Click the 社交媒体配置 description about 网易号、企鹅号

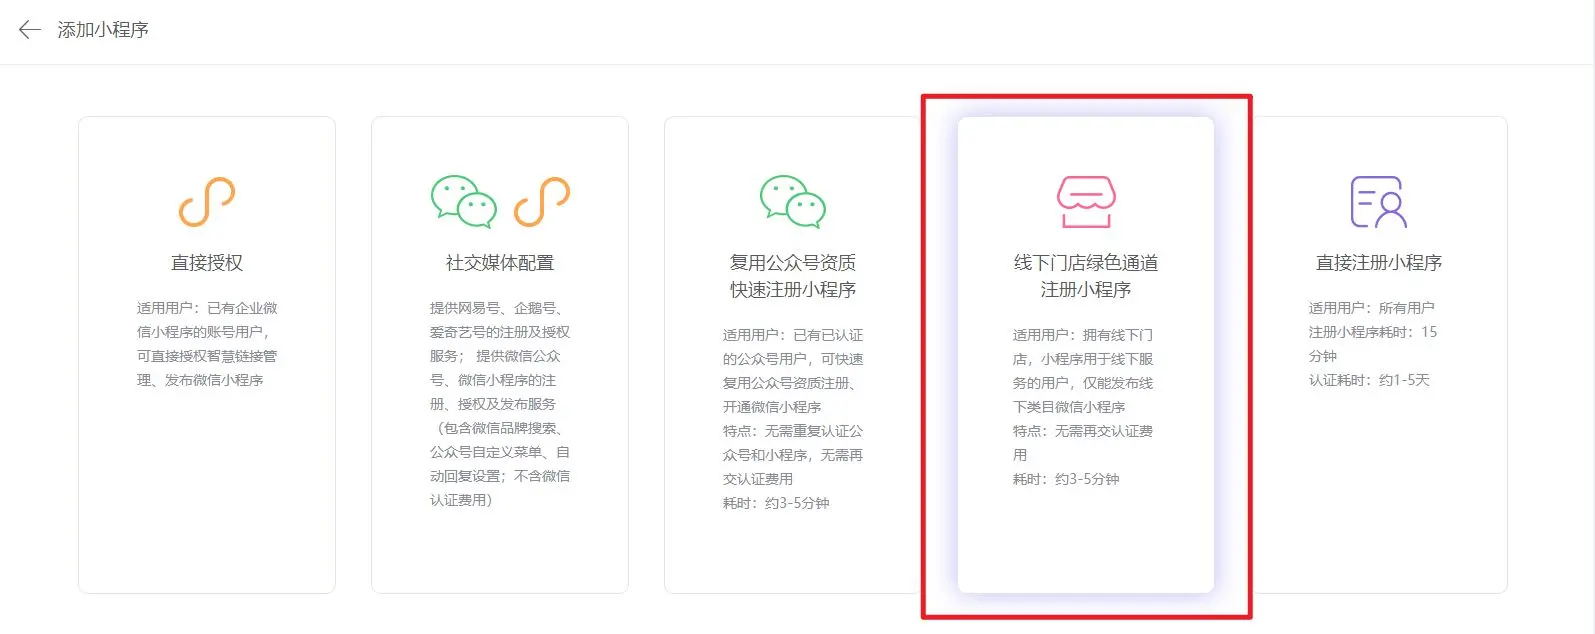coord(500,404)
